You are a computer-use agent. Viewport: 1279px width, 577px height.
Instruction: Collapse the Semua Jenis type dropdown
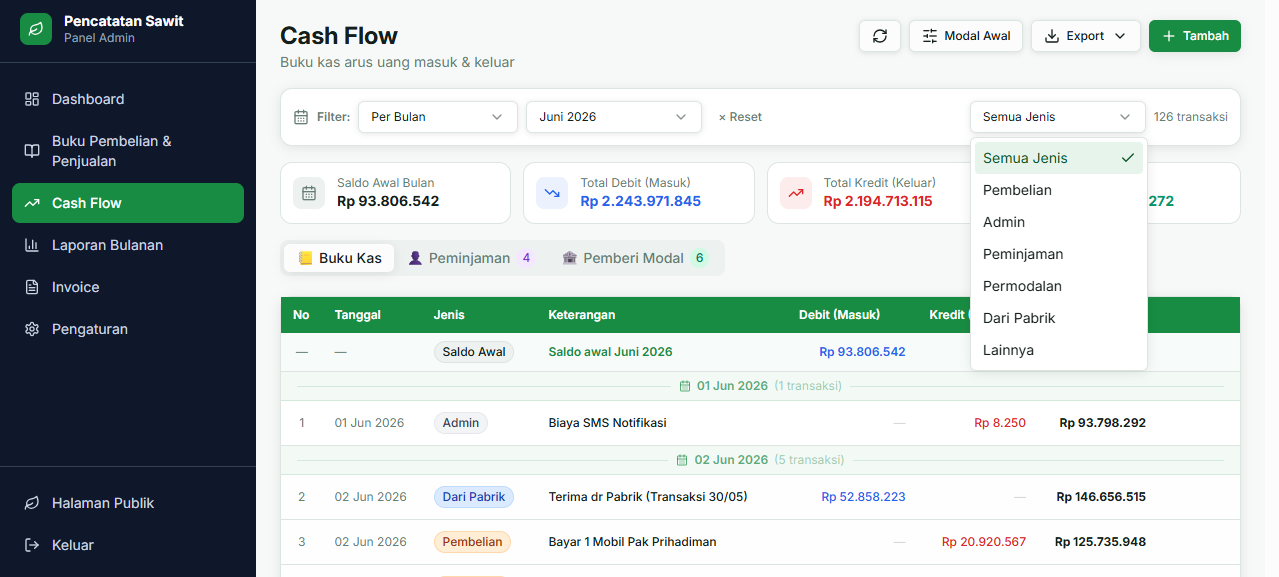(1058, 117)
